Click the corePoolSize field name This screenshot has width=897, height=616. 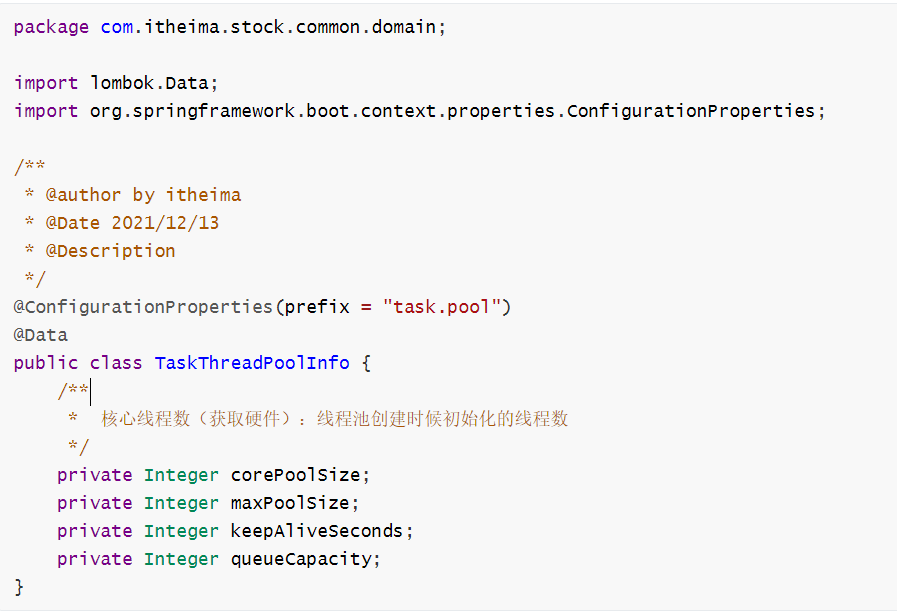pos(295,475)
